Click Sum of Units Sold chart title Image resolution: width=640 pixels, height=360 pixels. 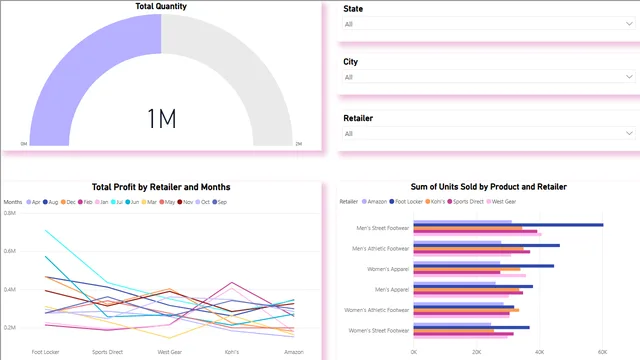click(489, 187)
